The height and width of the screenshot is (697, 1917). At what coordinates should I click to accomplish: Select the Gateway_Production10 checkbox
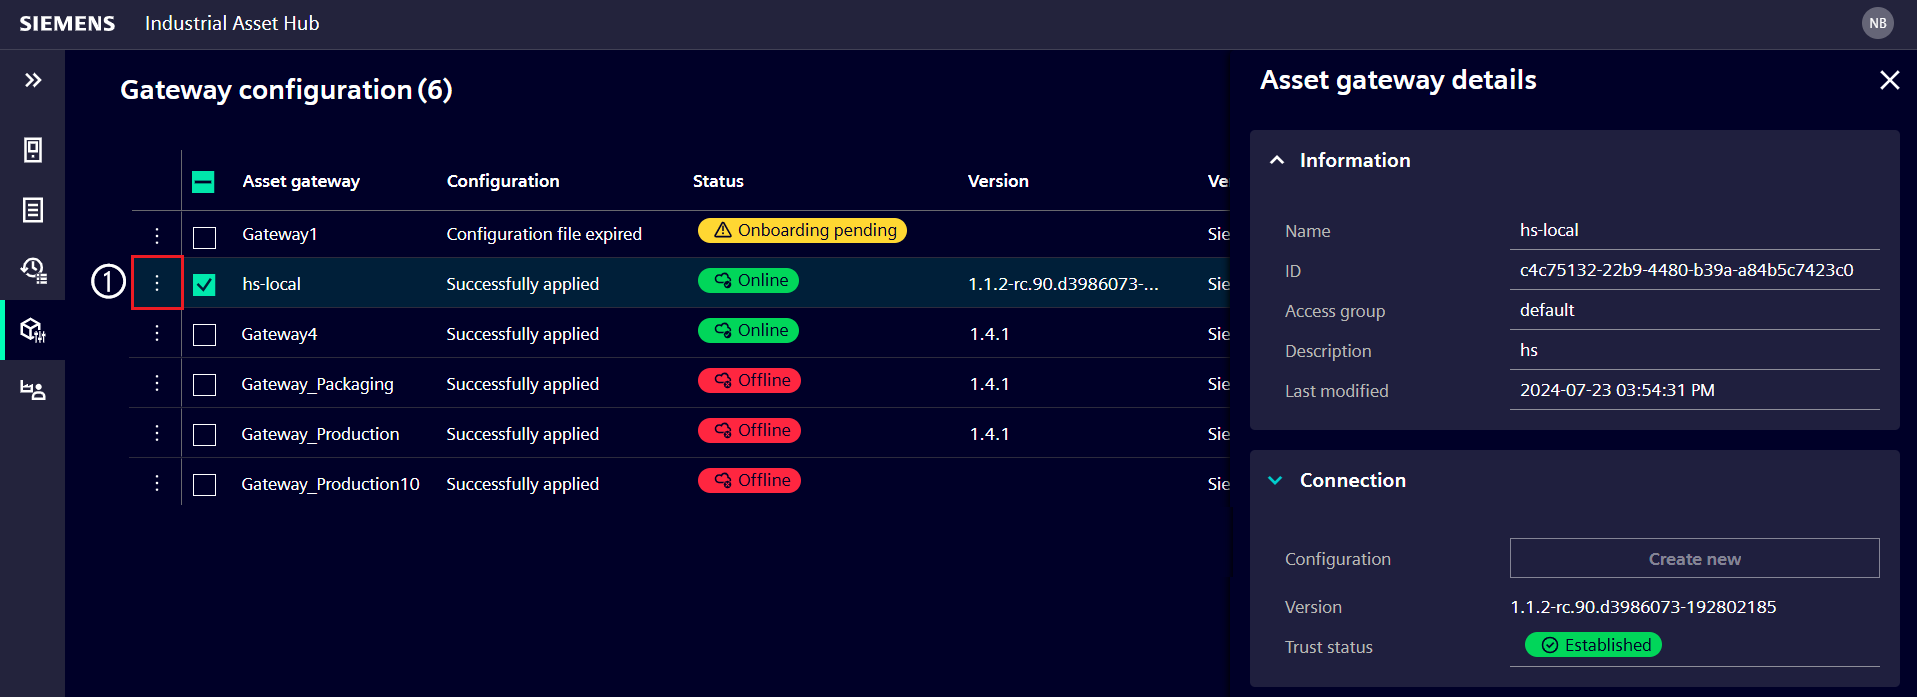(204, 485)
